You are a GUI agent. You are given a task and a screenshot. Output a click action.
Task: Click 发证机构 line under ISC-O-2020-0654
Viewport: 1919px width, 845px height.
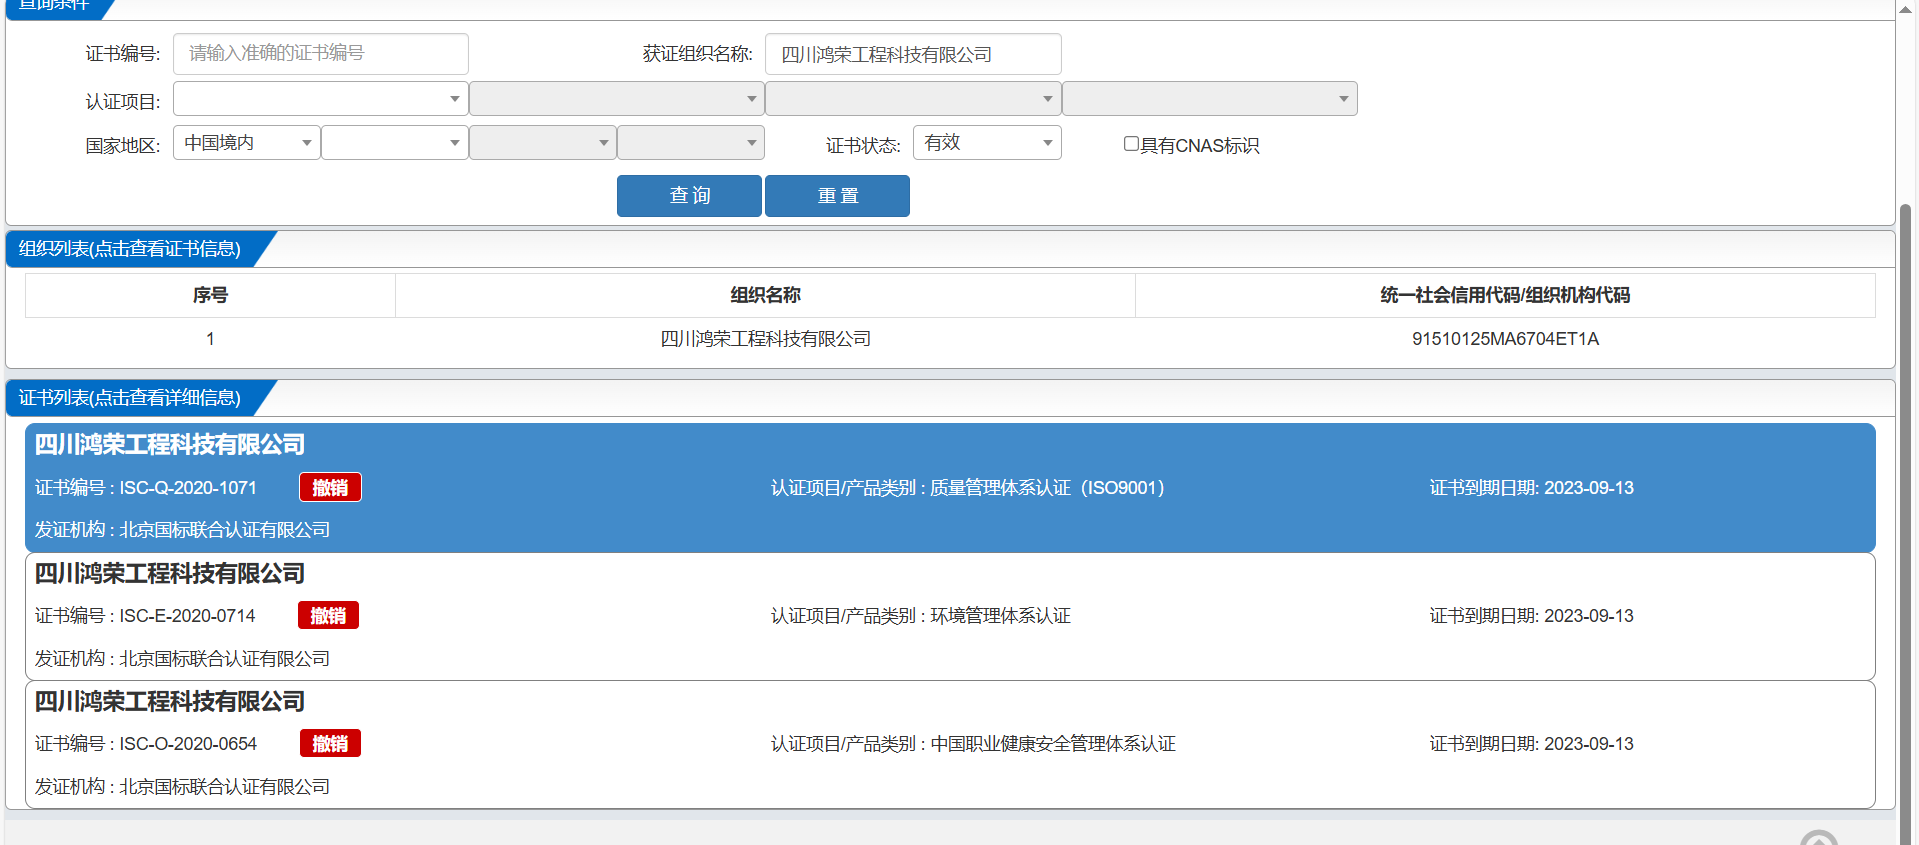tap(182, 787)
